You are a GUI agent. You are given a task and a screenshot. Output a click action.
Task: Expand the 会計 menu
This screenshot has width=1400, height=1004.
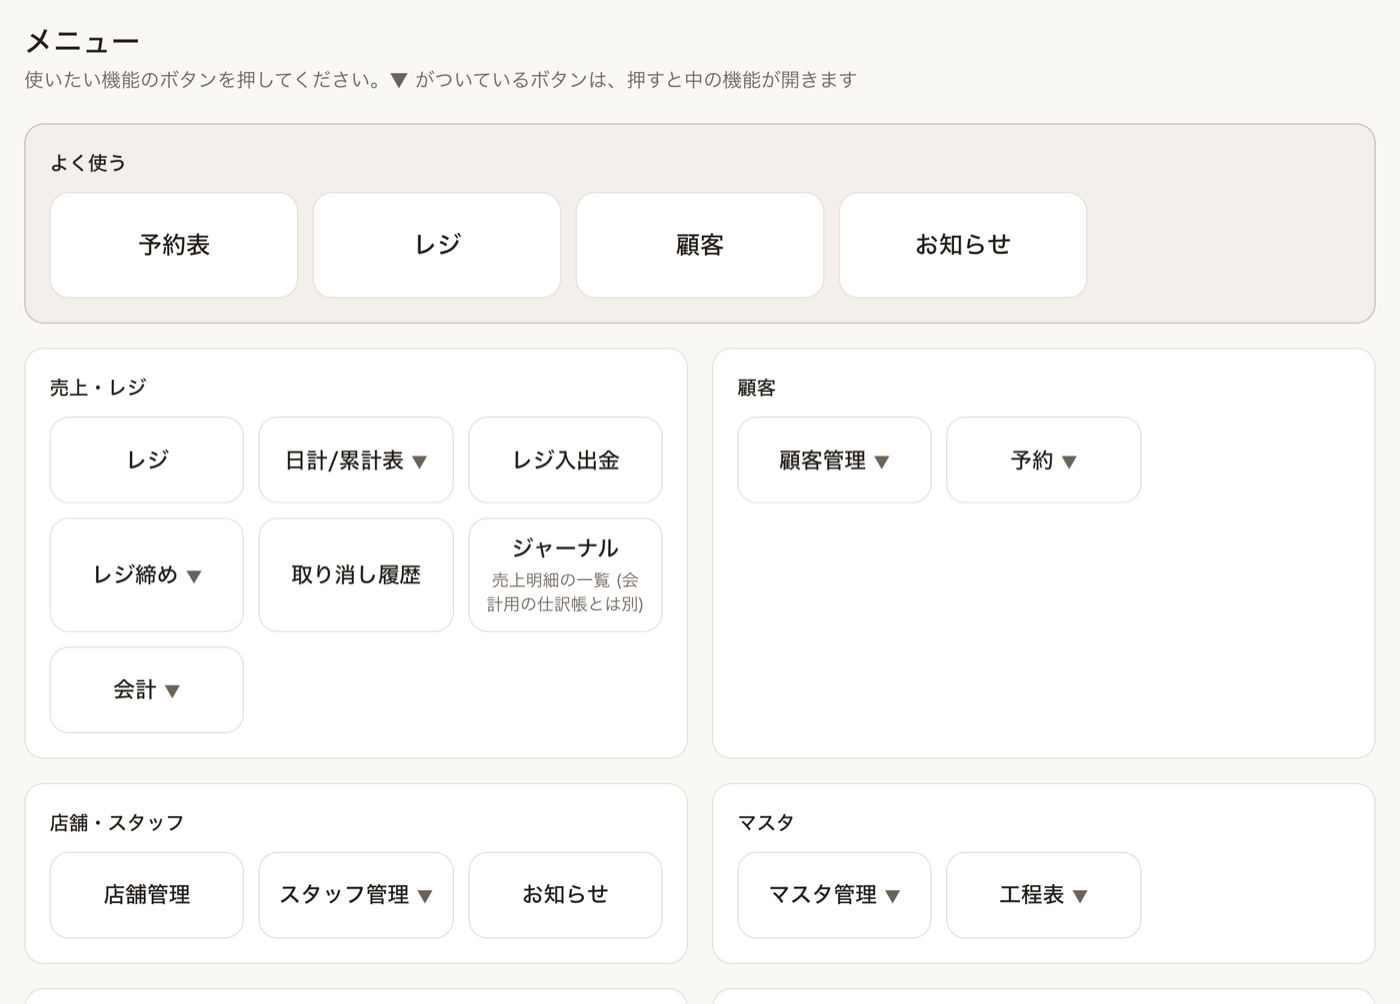coord(147,690)
